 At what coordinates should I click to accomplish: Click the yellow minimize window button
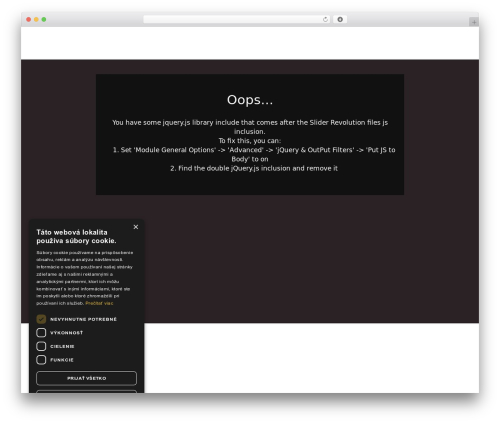[x=36, y=20]
